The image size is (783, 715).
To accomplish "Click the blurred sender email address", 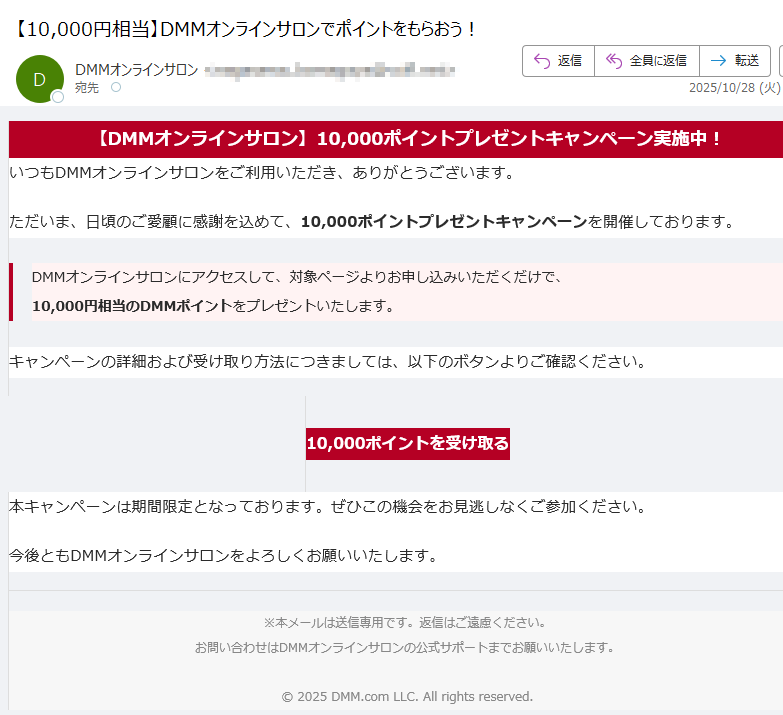I will click(330, 70).
